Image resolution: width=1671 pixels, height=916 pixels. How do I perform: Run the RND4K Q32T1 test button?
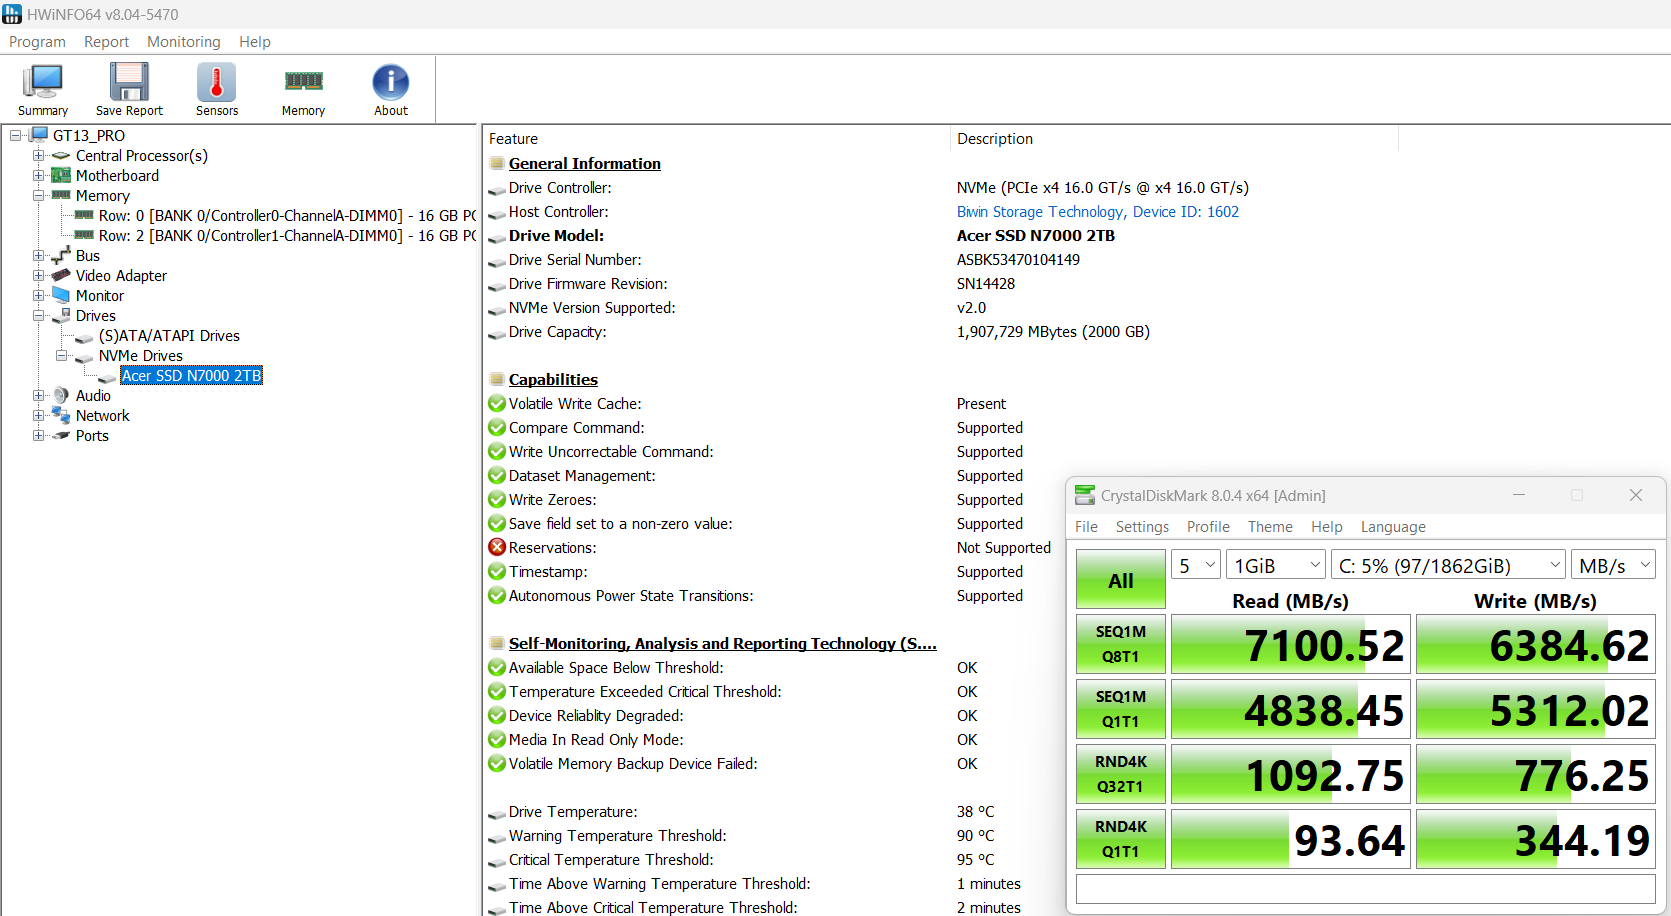click(x=1121, y=774)
